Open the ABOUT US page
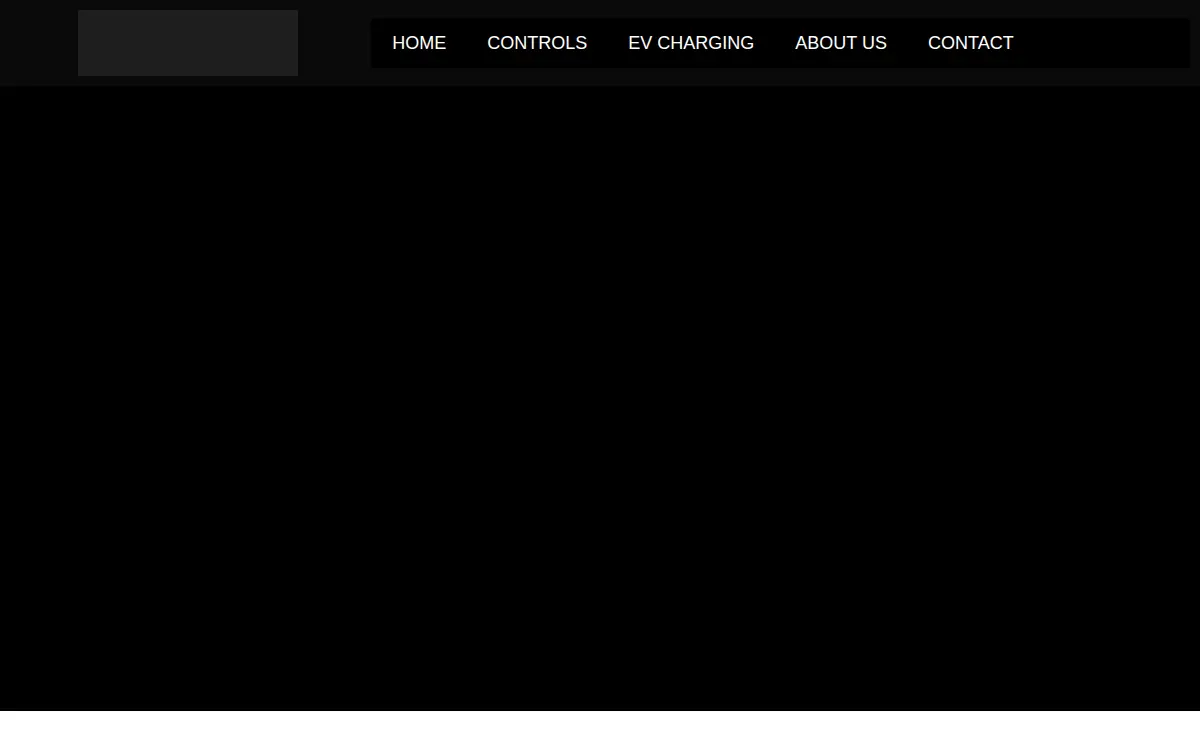Viewport: 1200px width, 750px height. (x=841, y=43)
